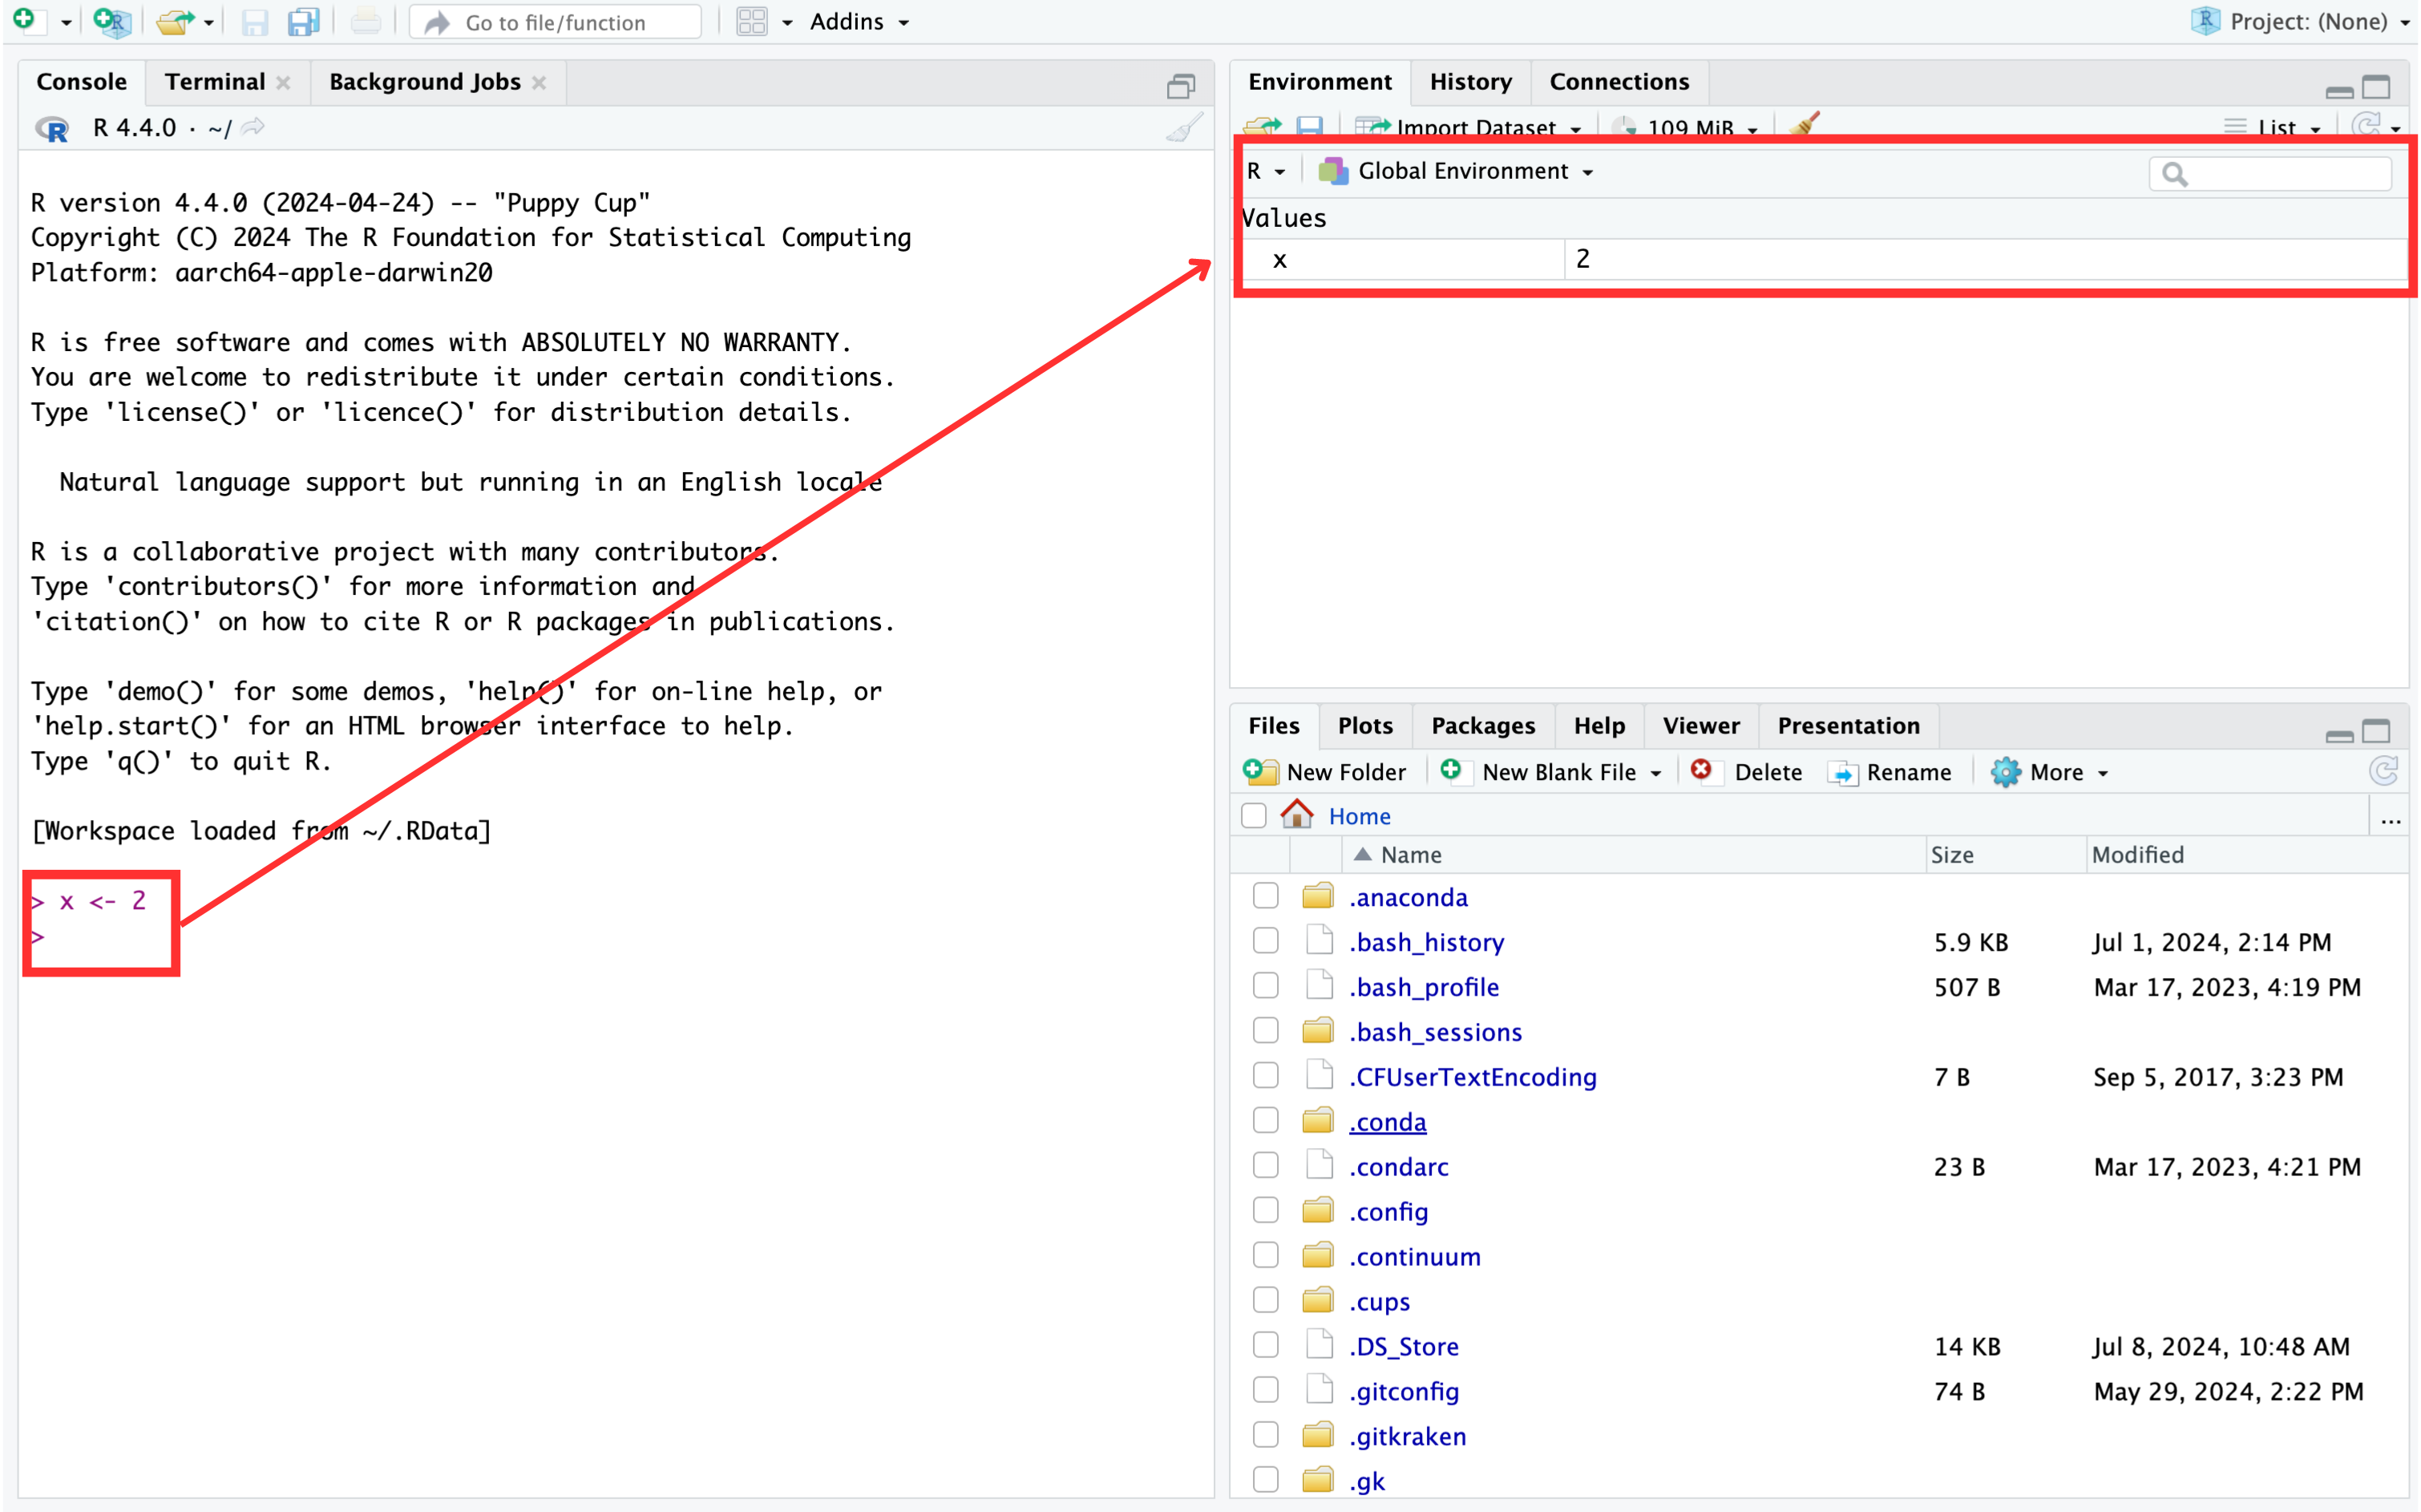Open the R language dropdown in Environment
2421x1512 pixels.
click(1266, 171)
